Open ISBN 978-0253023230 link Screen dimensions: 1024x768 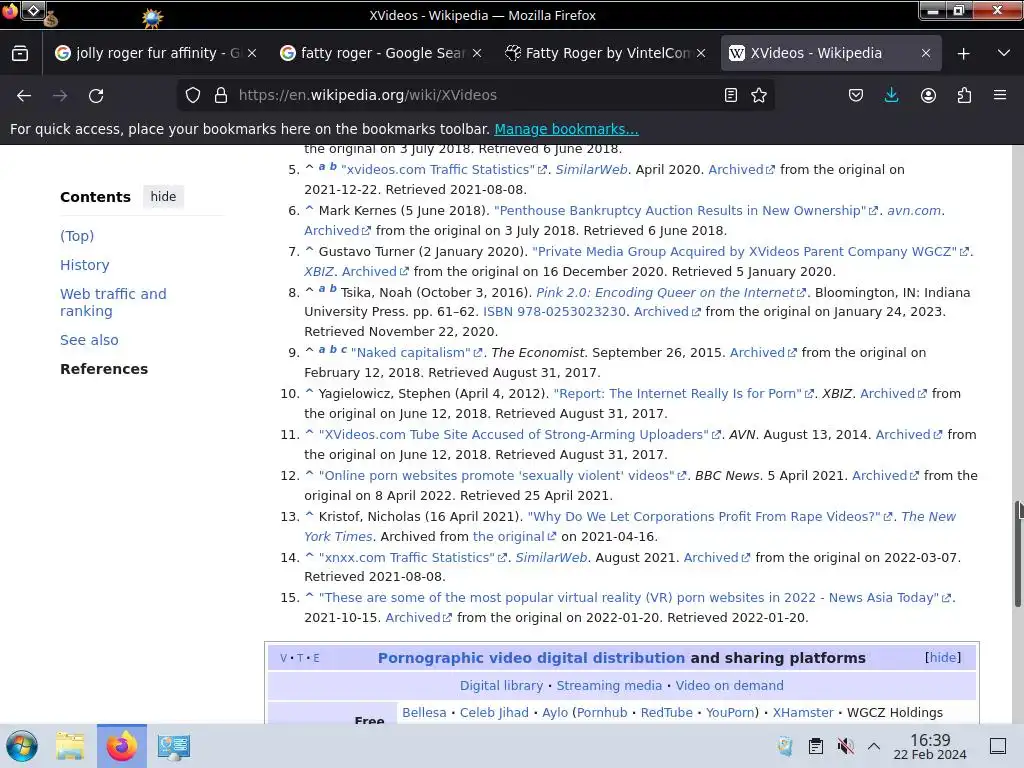point(554,312)
